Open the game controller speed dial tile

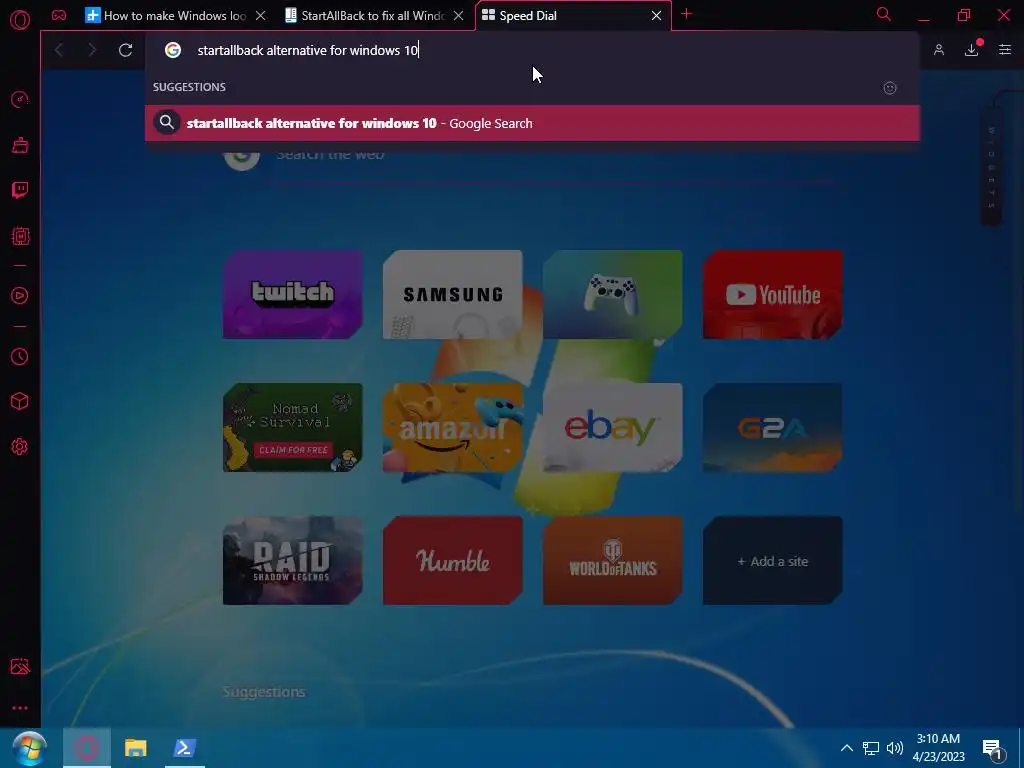tap(613, 295)
